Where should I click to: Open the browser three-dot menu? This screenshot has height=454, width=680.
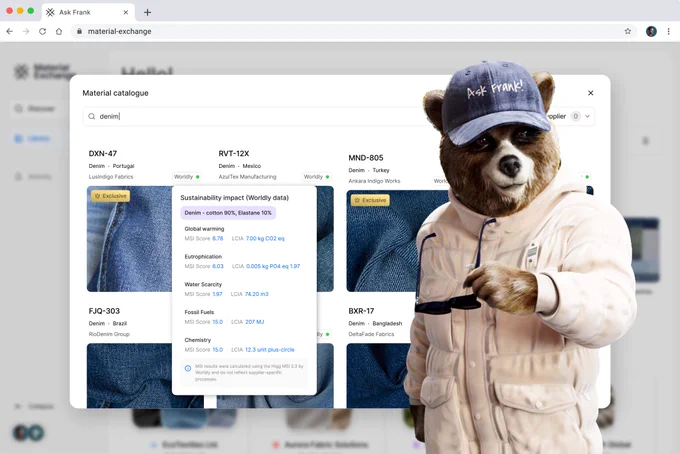(668, 31)
